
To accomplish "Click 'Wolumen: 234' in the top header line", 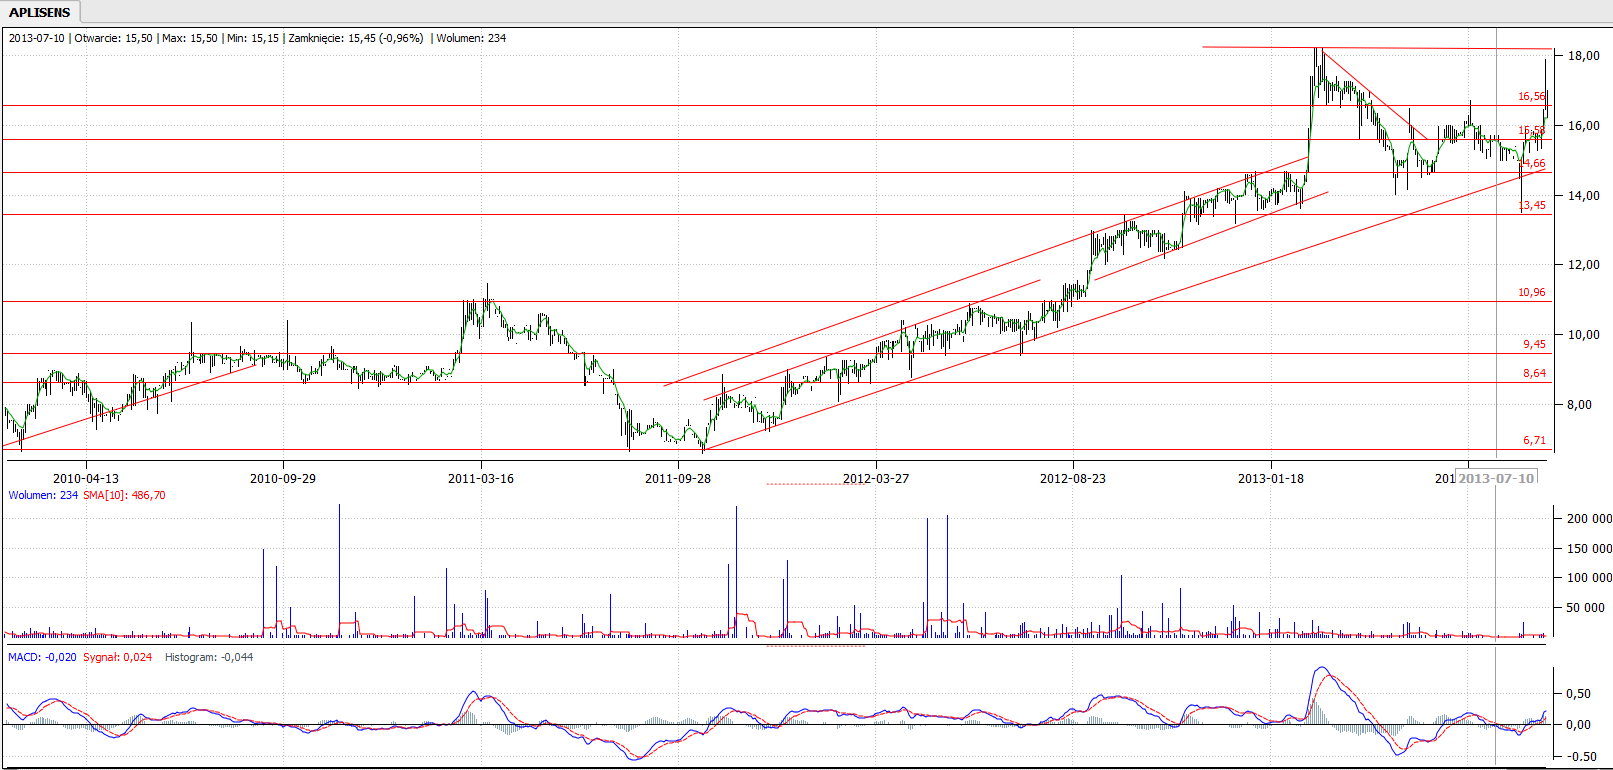I will (471, 38).
